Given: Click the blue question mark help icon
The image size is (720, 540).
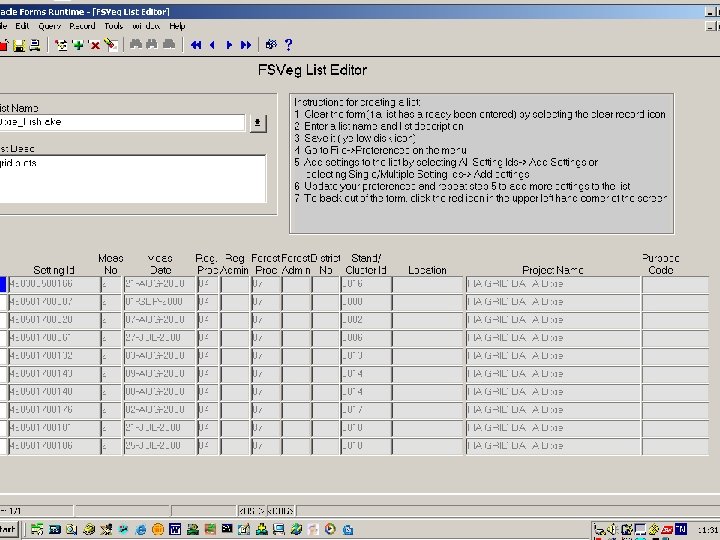Looking at the screenshot, I should pyautogui.click(x=288, y=45).
